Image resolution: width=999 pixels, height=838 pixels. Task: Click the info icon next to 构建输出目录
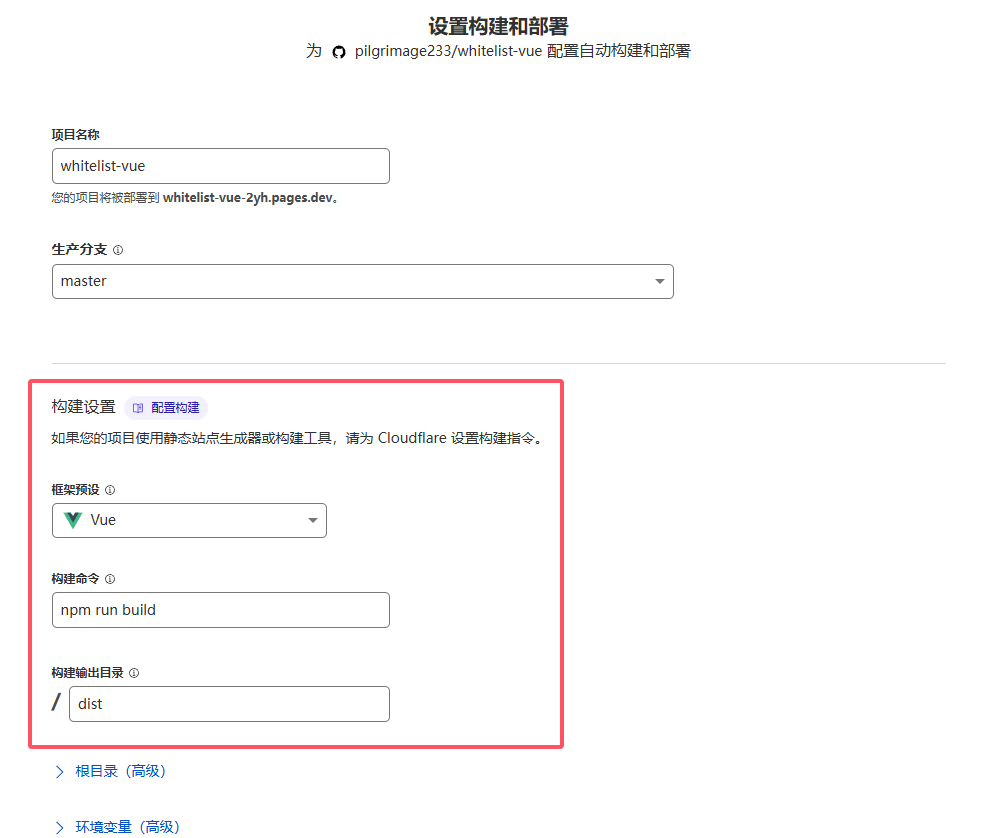(x=134, y=673)
